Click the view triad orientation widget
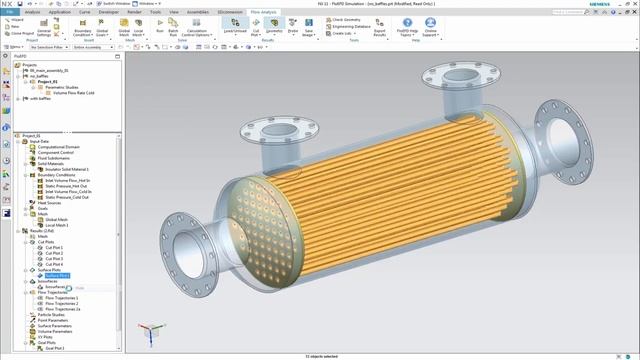Screen dimensions: 640x360 click(x=151, y=333)
